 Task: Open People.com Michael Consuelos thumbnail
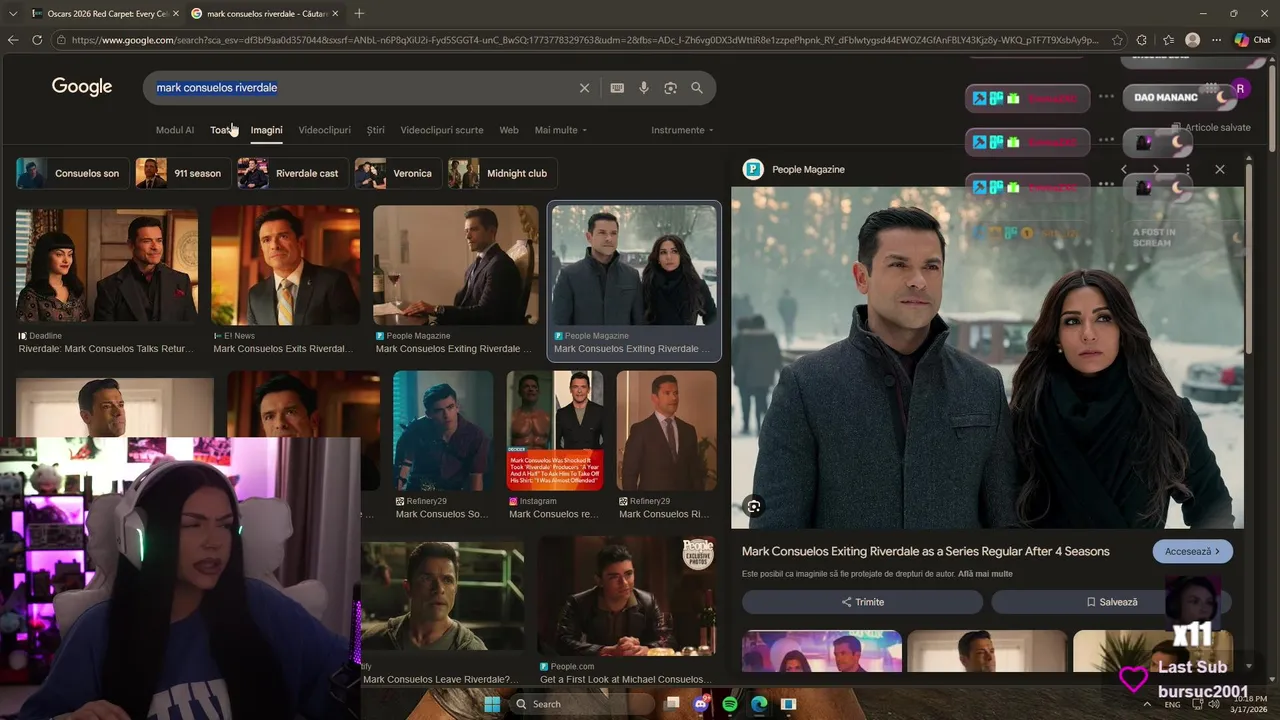coord(626,596)
